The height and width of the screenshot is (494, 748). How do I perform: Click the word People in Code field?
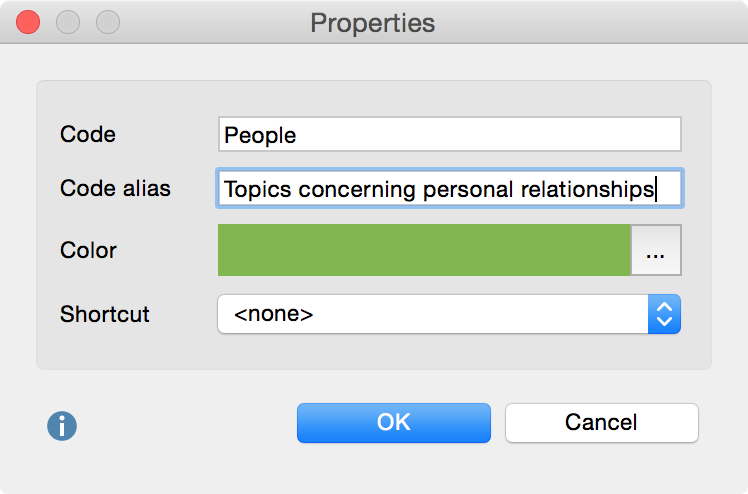[260, 135]
